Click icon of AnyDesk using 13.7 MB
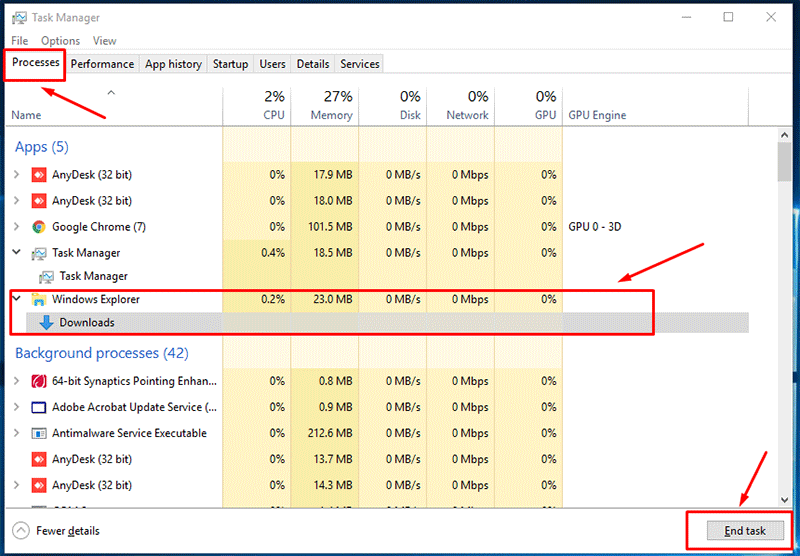The height and width of the screenshot is (556, 800). click(39, 459)
